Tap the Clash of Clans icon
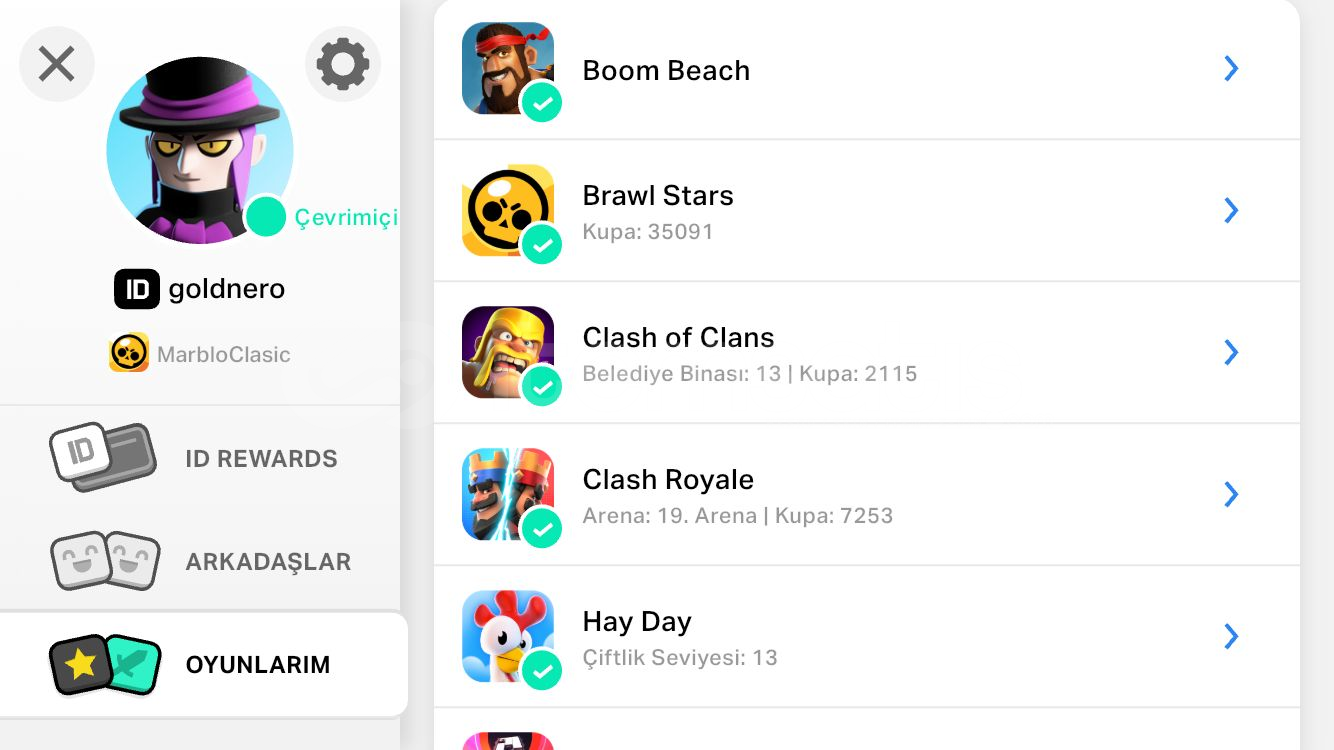Image resolution: width=1334 pixels, height=750 pixels. point(506,350)
